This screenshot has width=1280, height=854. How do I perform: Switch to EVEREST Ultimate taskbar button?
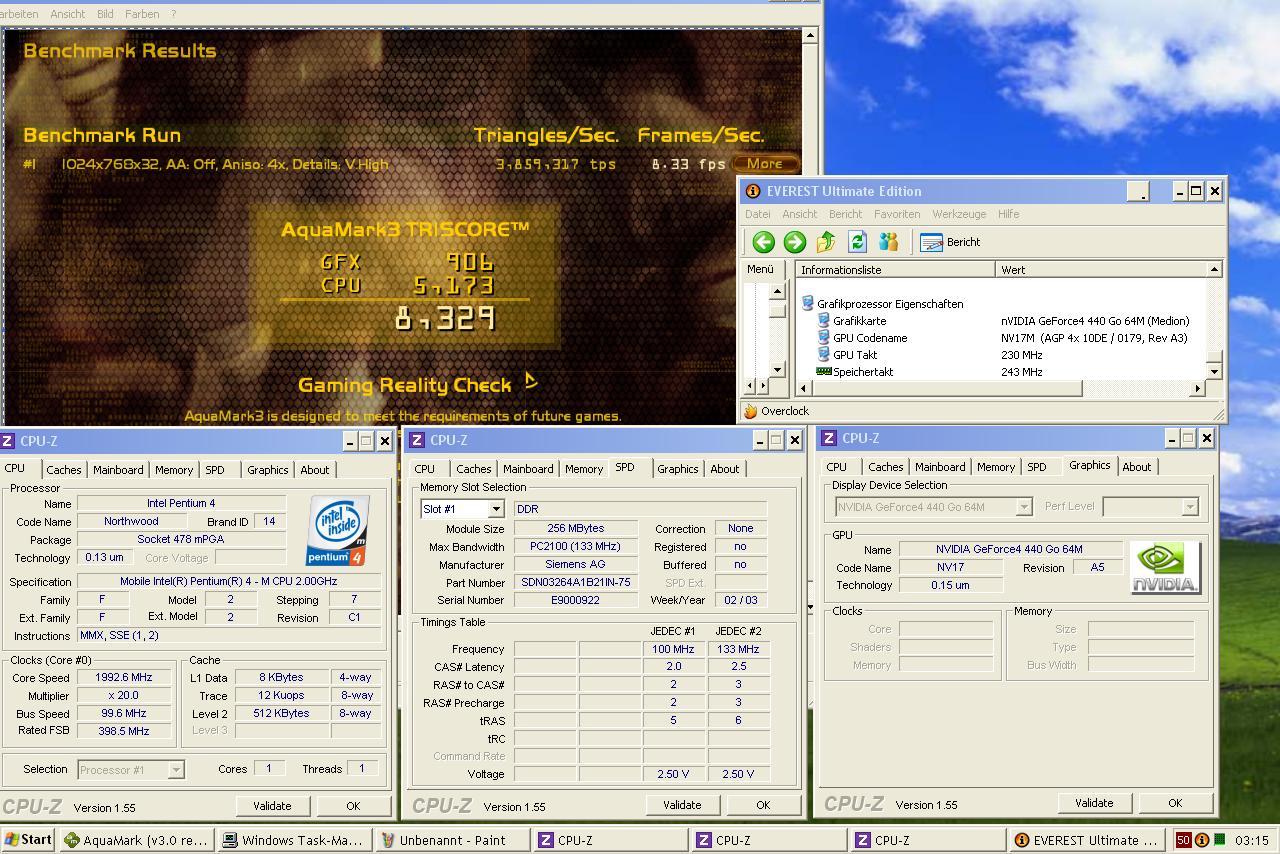(1086, 840)
